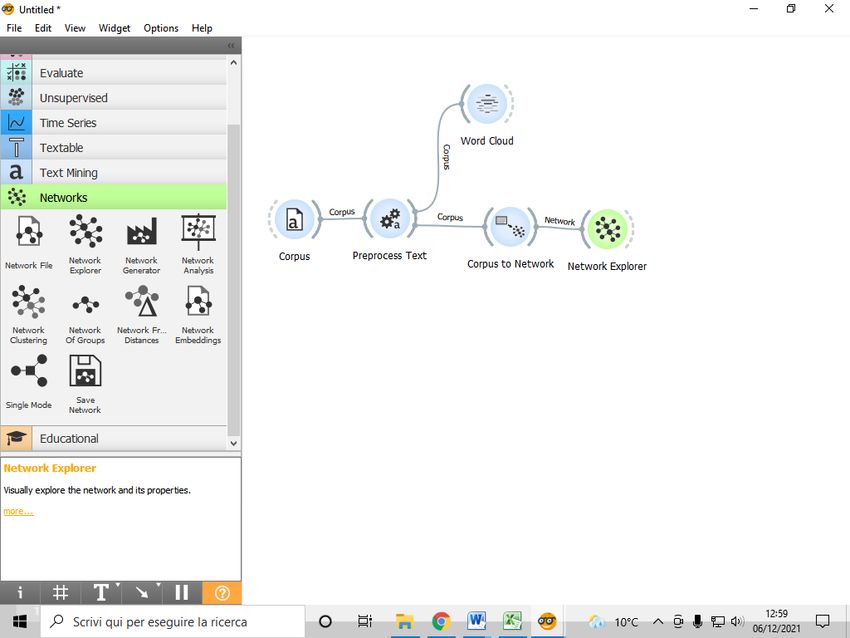Open the Windows notification center
Screen dimensions: 850x638
tap(822, 622)
